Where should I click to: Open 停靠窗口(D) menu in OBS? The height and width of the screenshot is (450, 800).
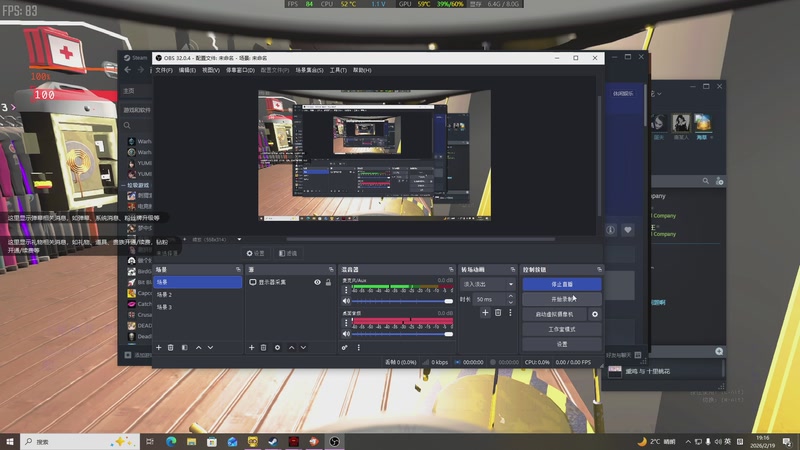(x=240, y=70)
